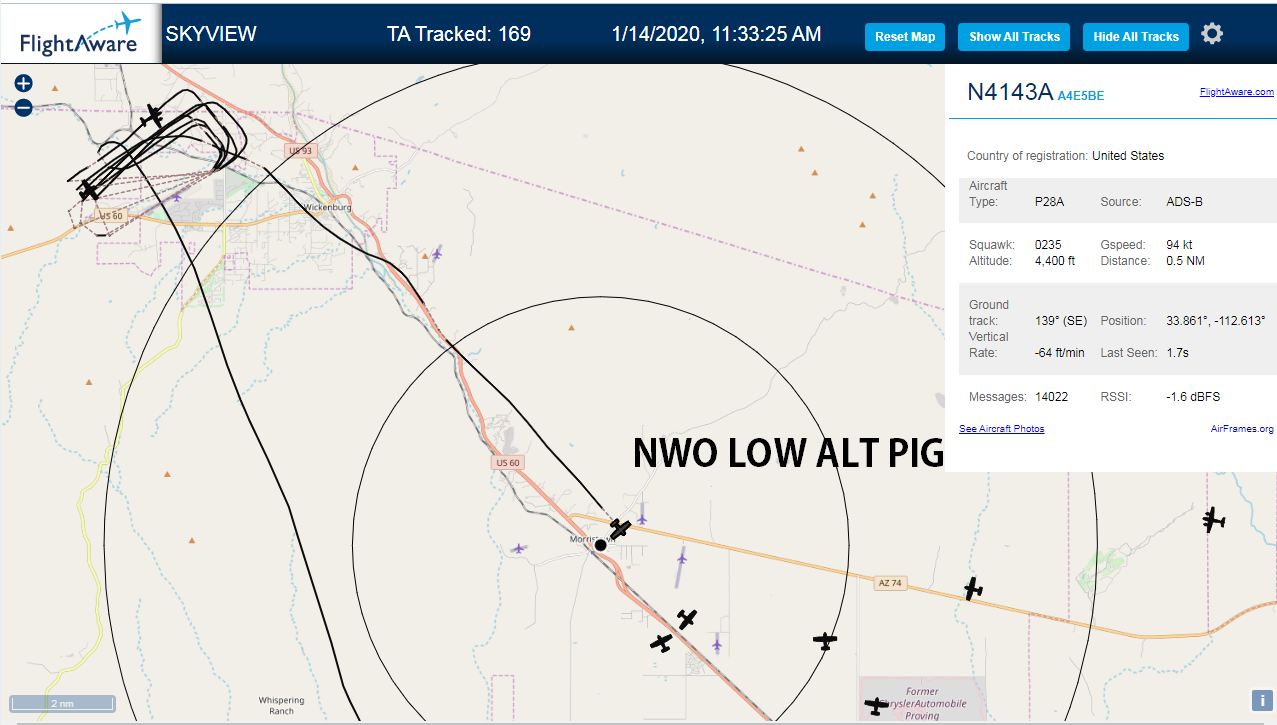Click the altitude value 4,400 ft
Image resolution: width=1277 pixels, height=725 pixels.
point(1055,261)
